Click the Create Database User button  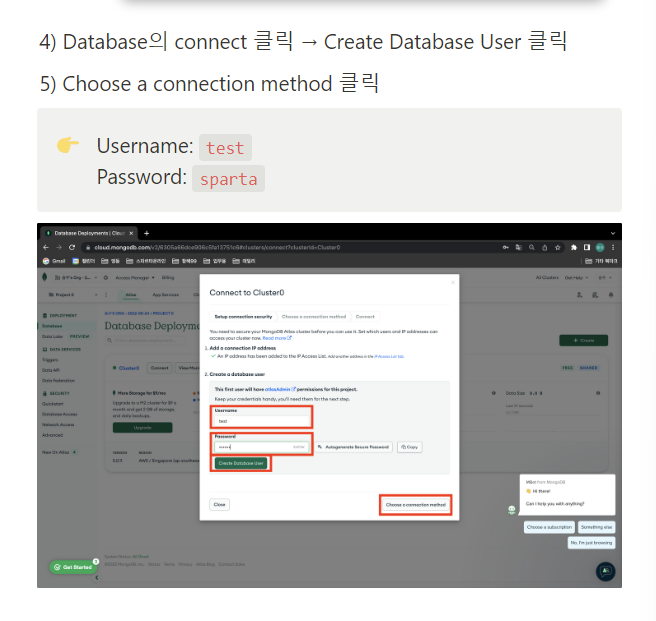[241, 463]
